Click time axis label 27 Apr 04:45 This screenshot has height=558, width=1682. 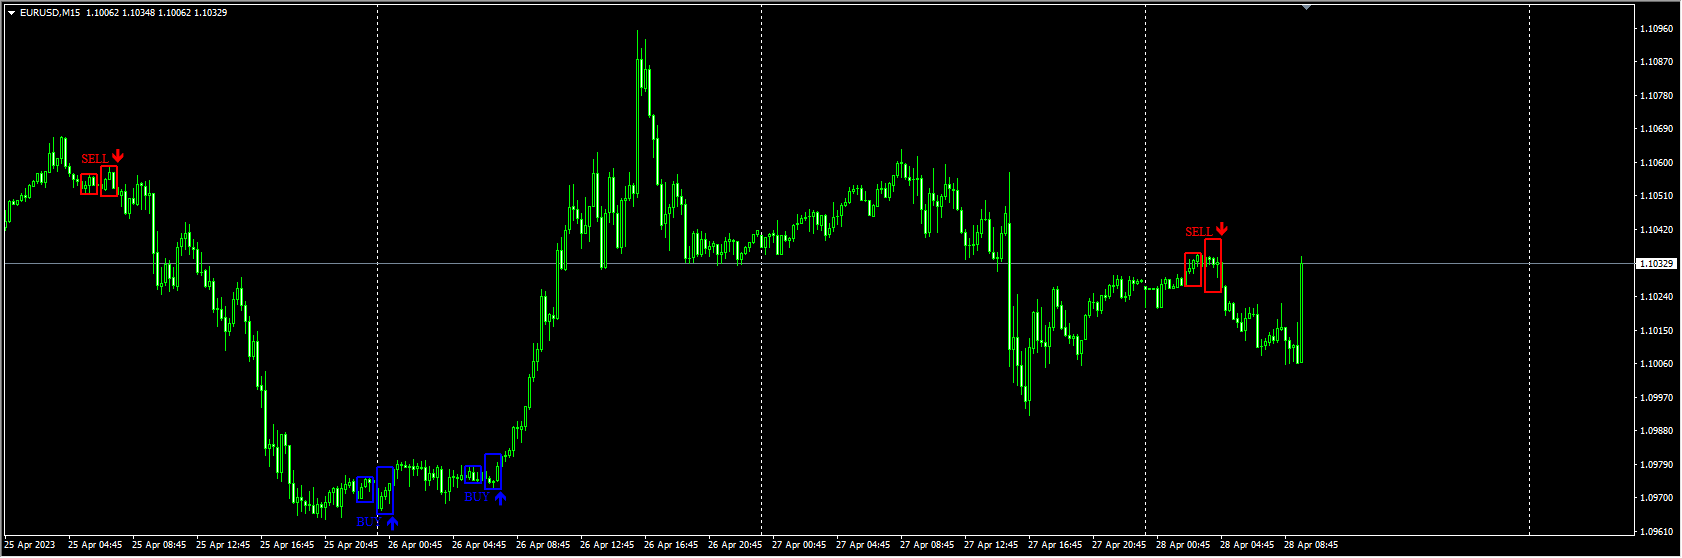(863, 545)
